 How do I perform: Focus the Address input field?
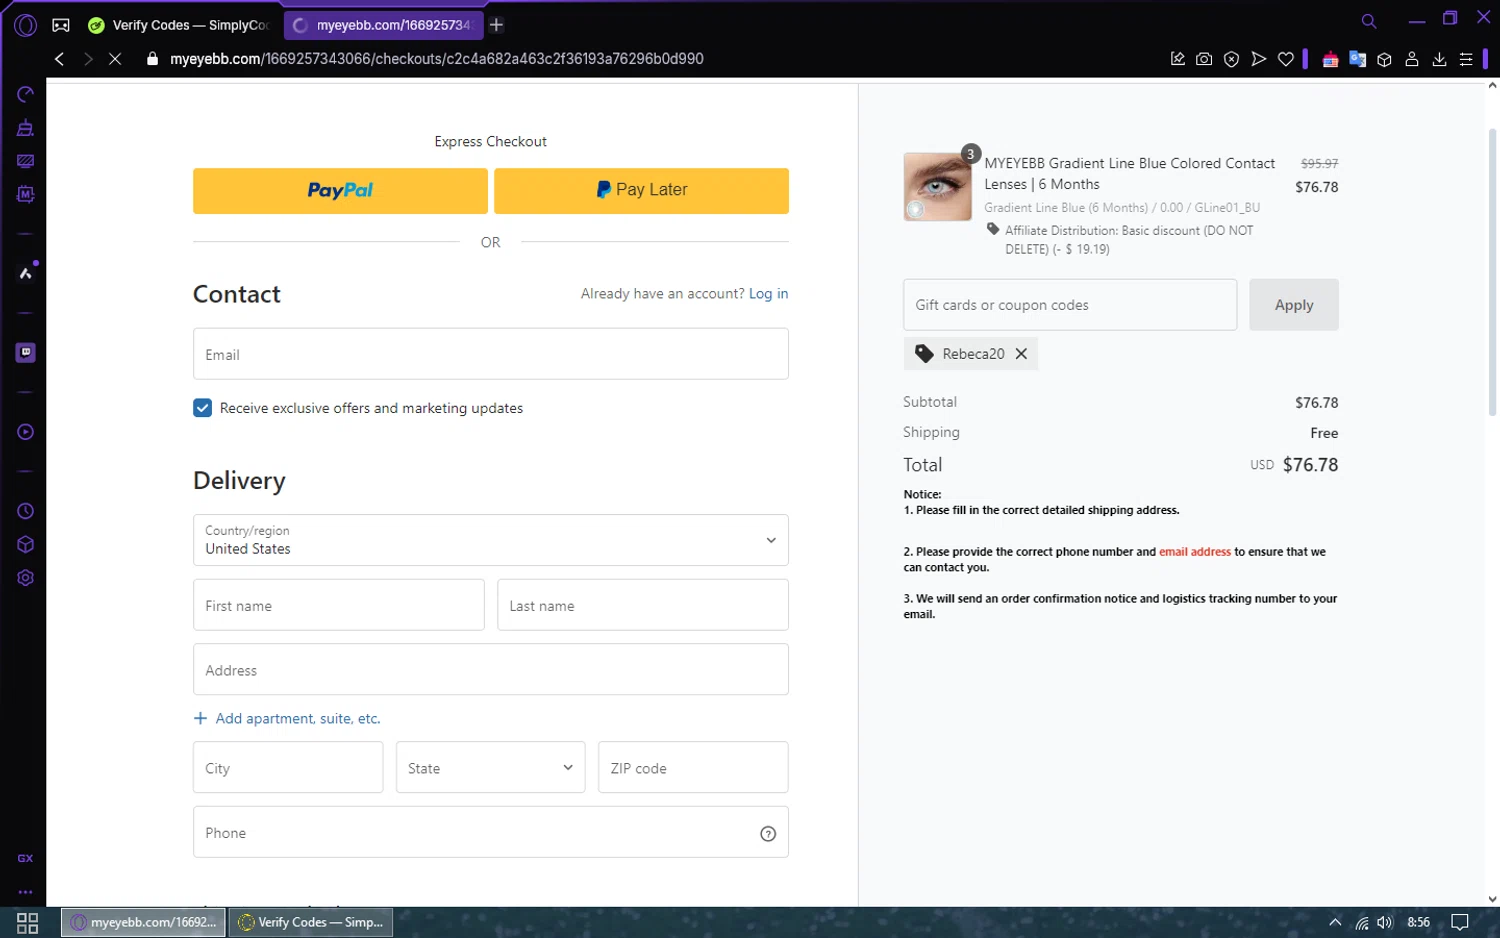[490, 670]
